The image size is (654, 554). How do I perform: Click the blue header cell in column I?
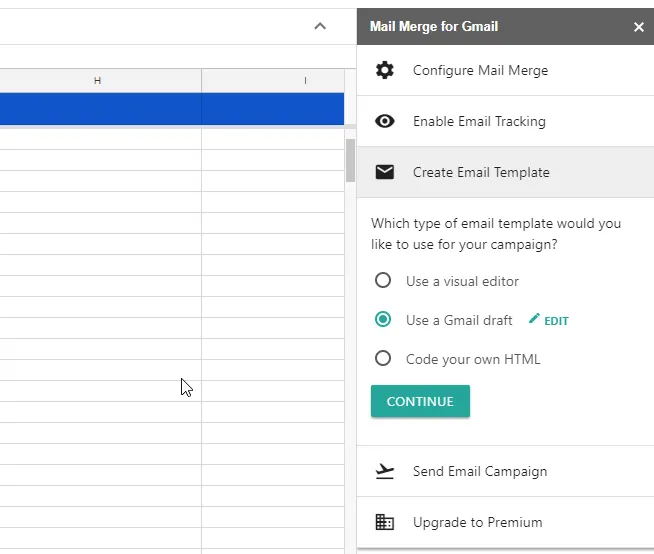click(273, 109)
